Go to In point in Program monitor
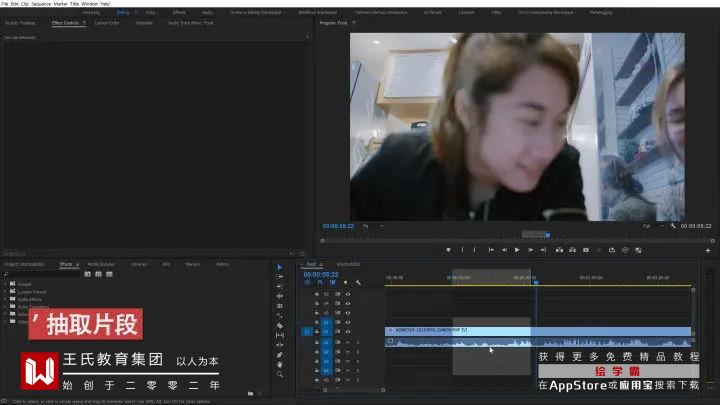This screenshot has height=405, width=720. (x=491, y=250)
